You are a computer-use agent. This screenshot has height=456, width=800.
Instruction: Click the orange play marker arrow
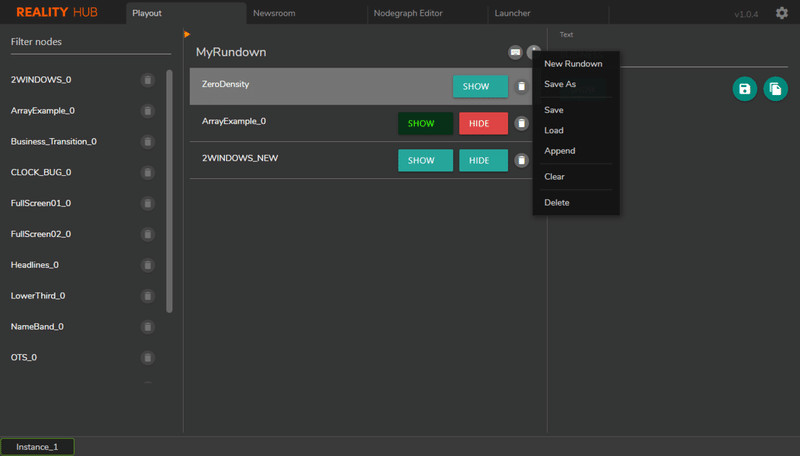pyautogui.click(x=187, y=34)
